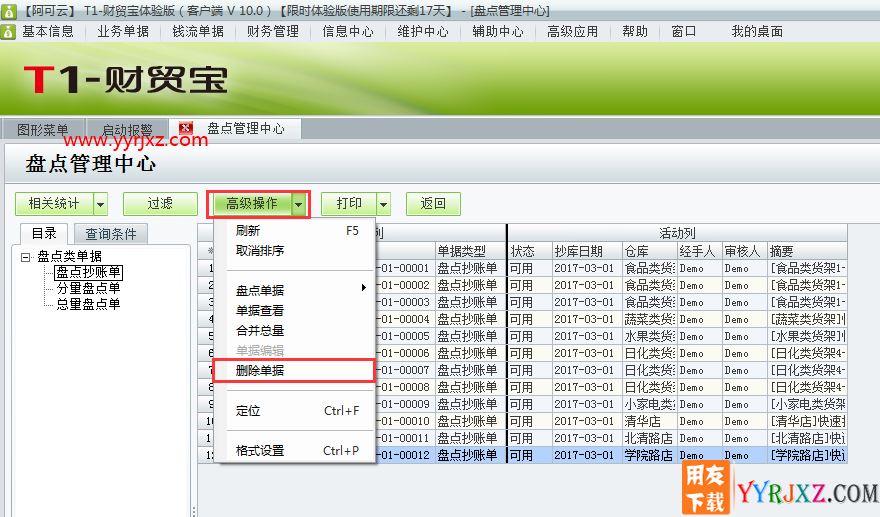This screenshot has width=880, height=517.
Task: Open the 辅助中心 menu
Action: [x=498, y=31]
